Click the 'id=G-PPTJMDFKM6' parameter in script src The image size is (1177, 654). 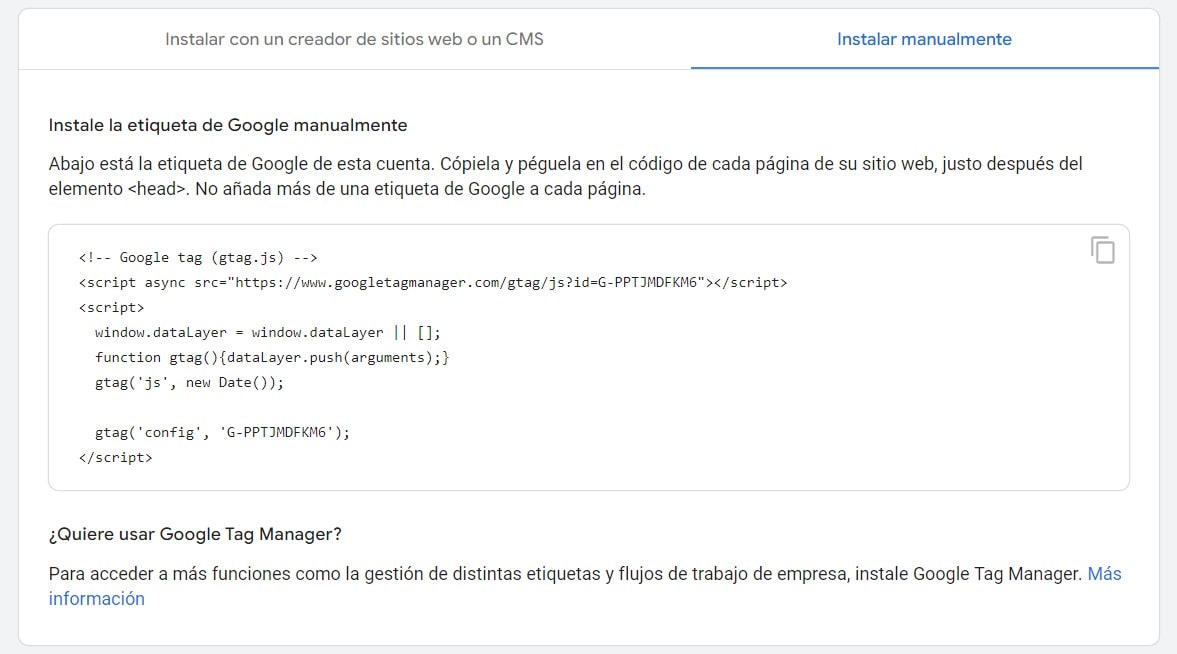tap(639, 282)
